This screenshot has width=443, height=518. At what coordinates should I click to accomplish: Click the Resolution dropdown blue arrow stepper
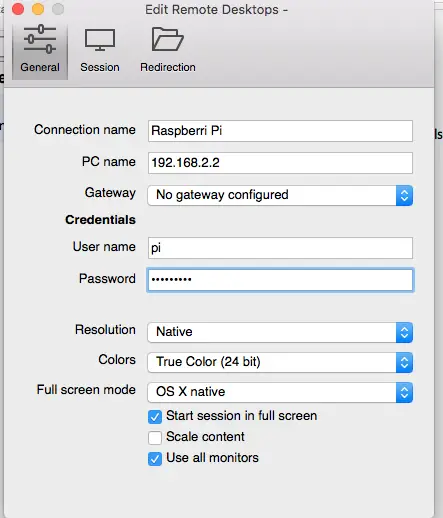coord(404,332)
